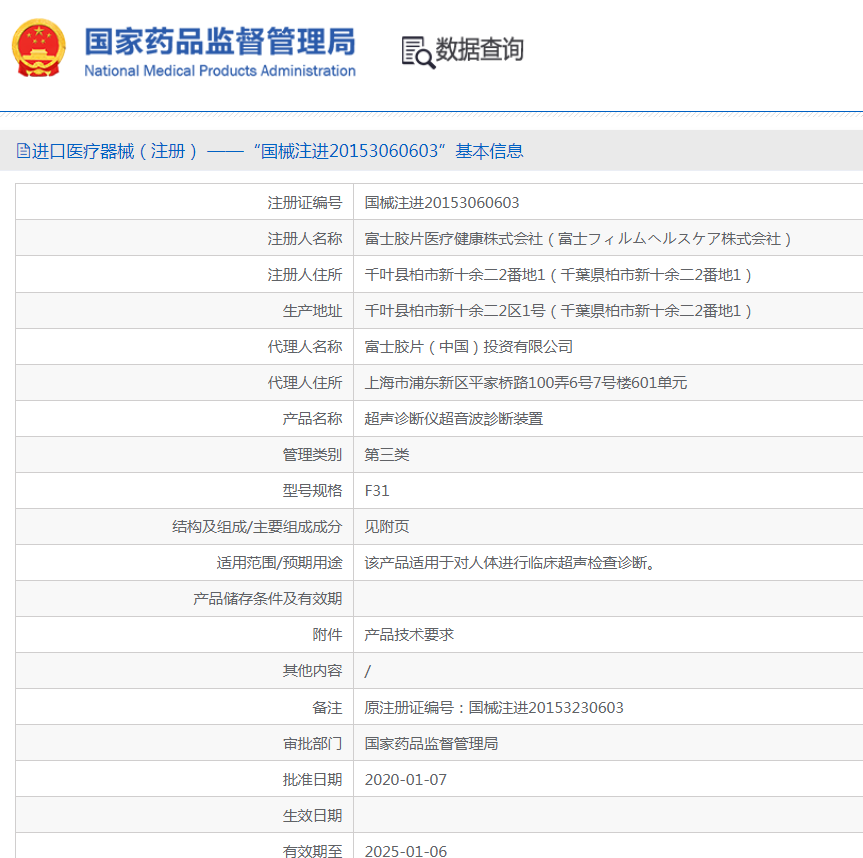
Task: Click the 型号规格 label
Action: 312,491
